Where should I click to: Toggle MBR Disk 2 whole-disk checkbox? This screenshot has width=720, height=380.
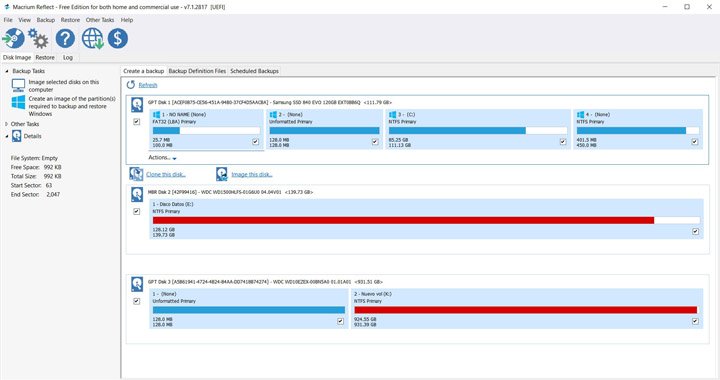(136, 212)
